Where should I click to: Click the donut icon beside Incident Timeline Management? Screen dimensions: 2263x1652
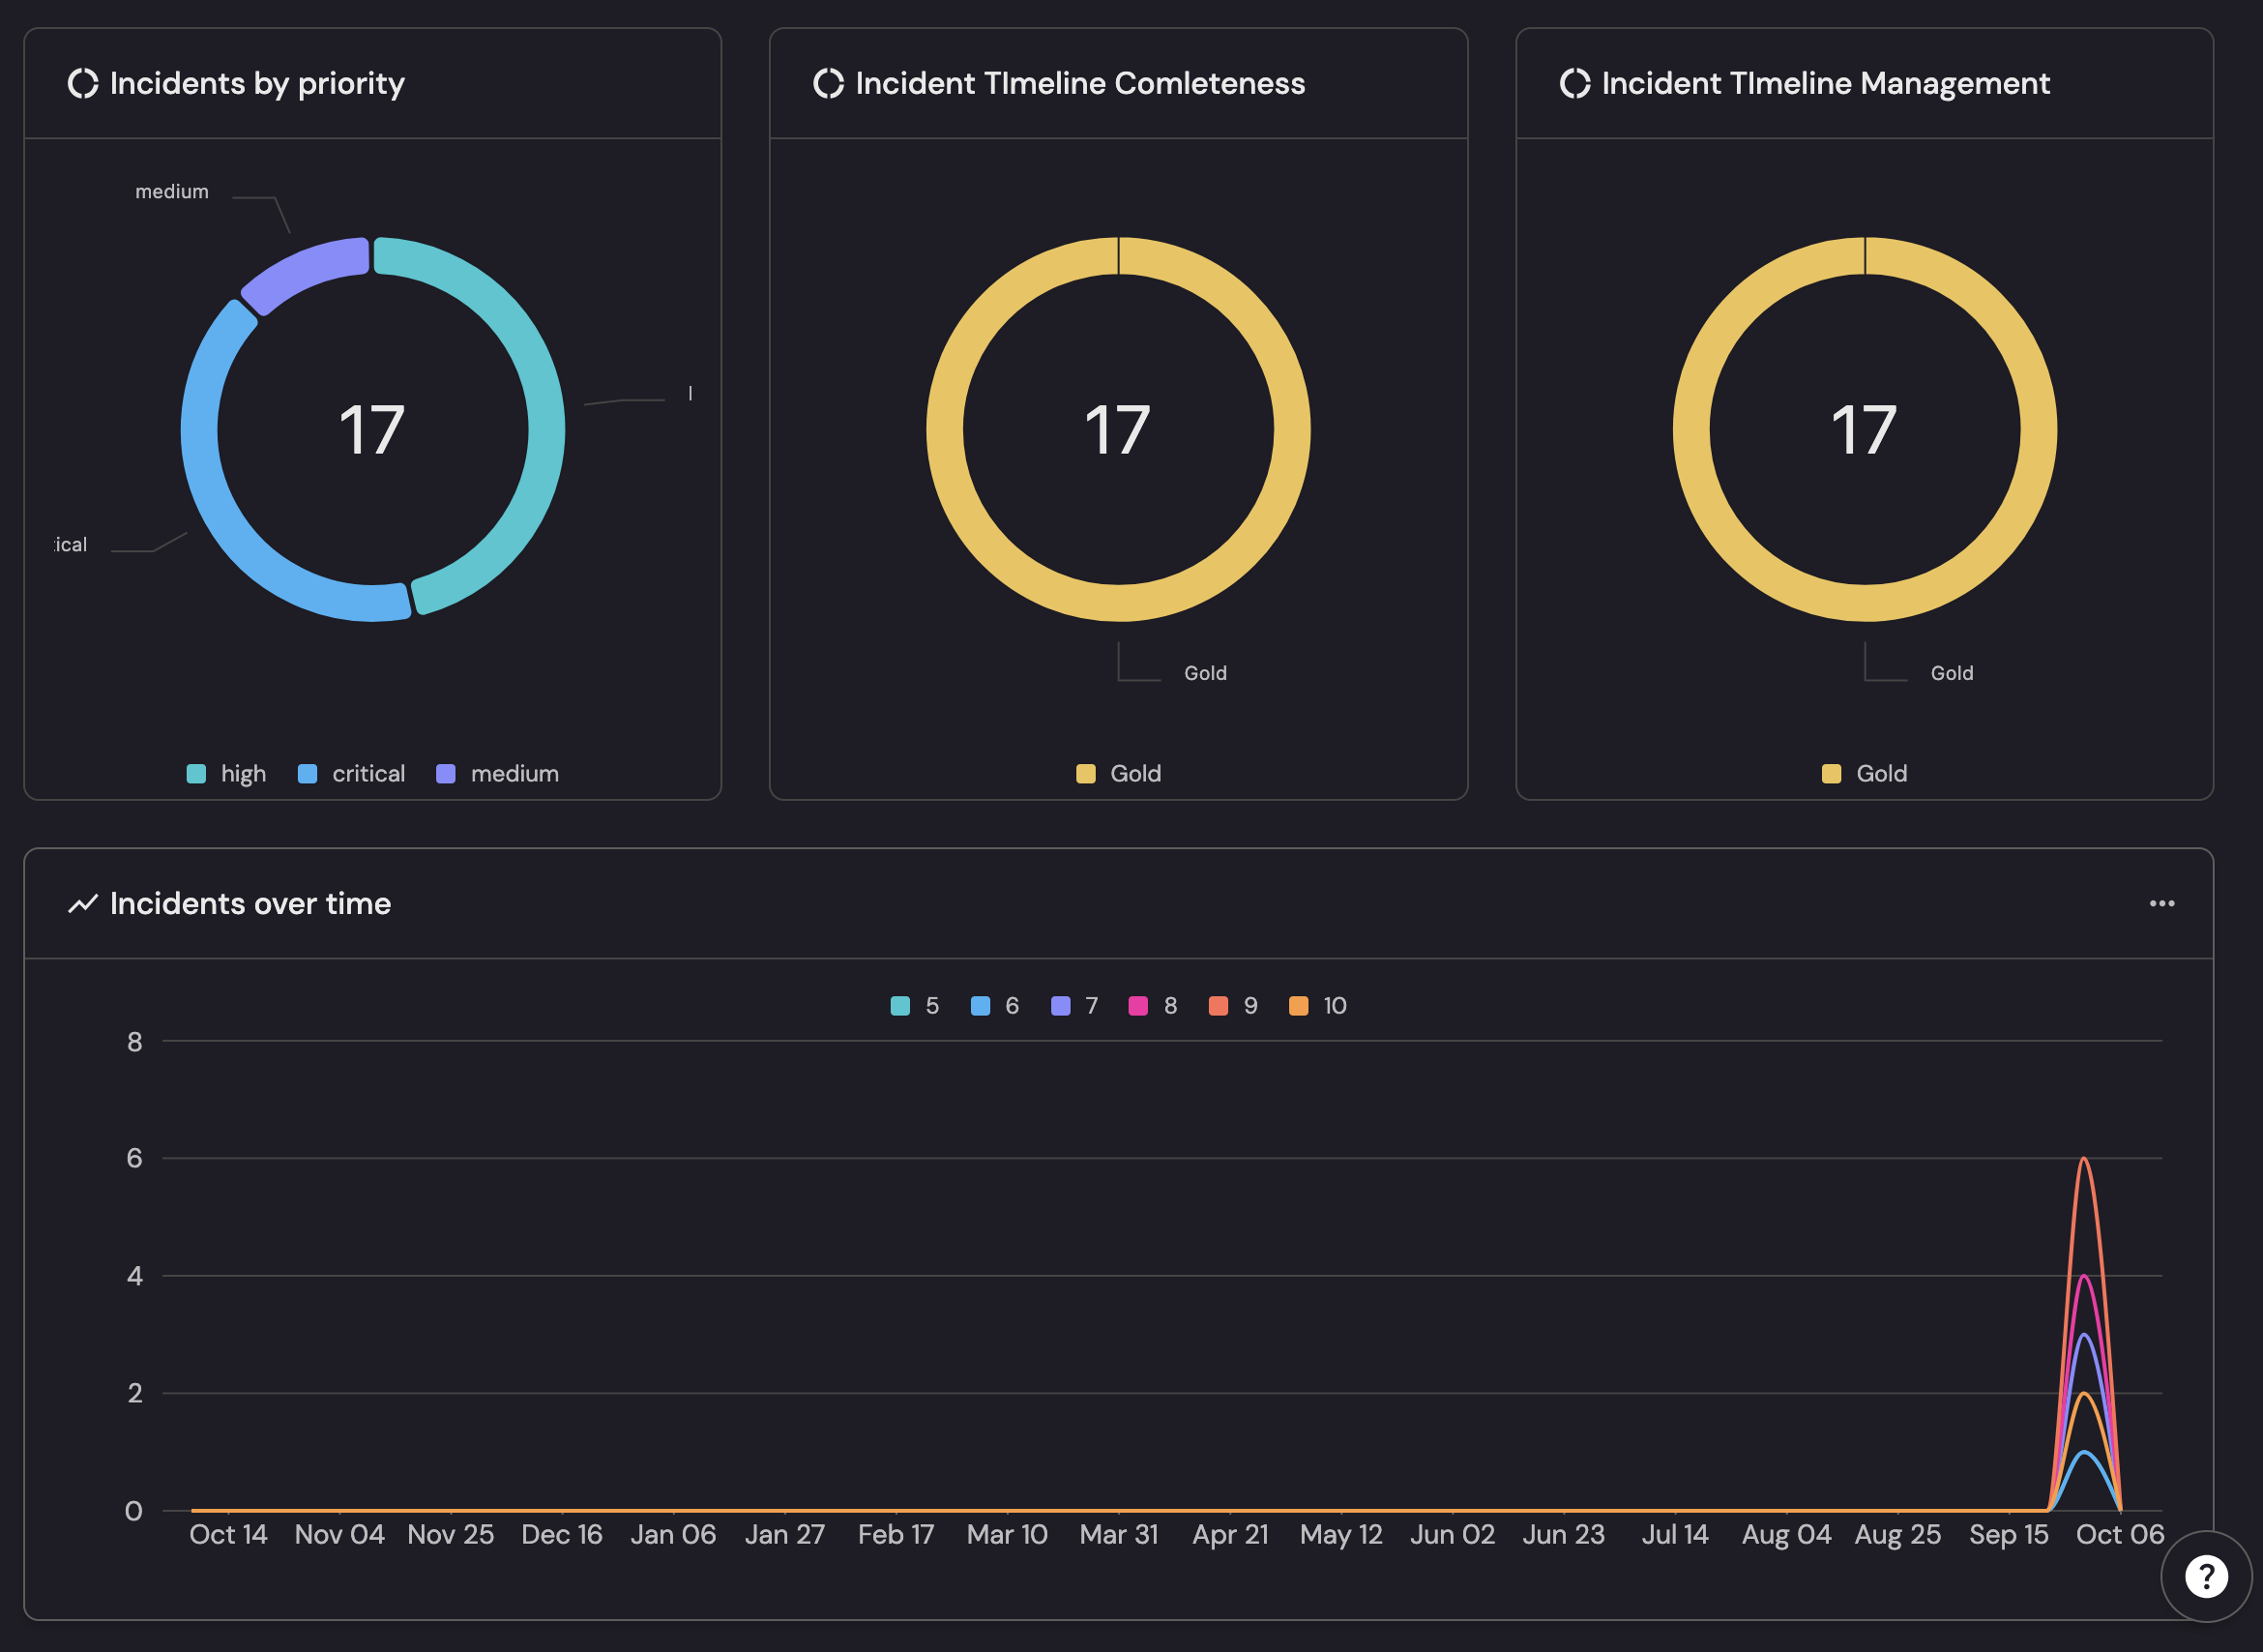pyautogui.click(x=1574, y=83)
